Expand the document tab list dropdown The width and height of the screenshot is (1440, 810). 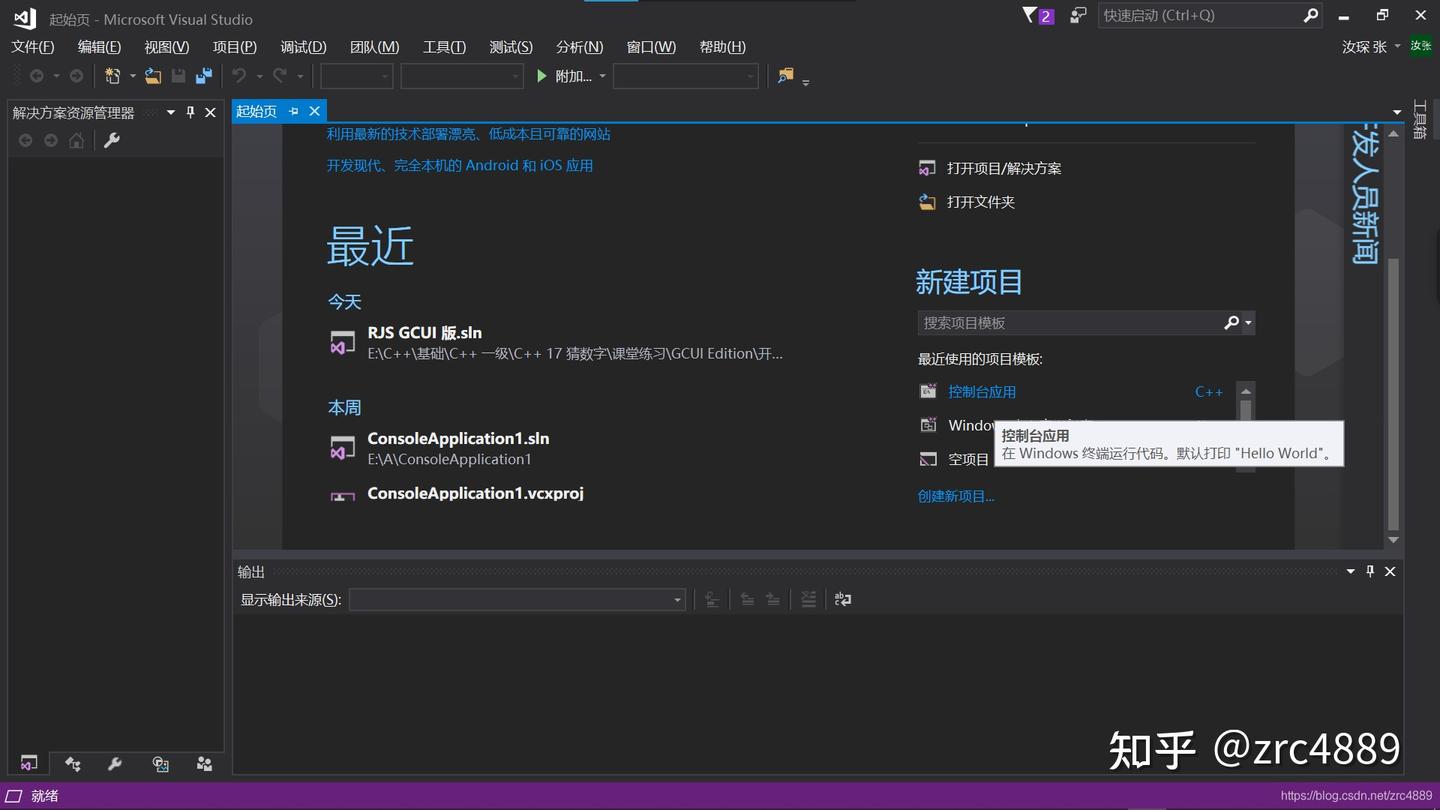[1397, 112]
